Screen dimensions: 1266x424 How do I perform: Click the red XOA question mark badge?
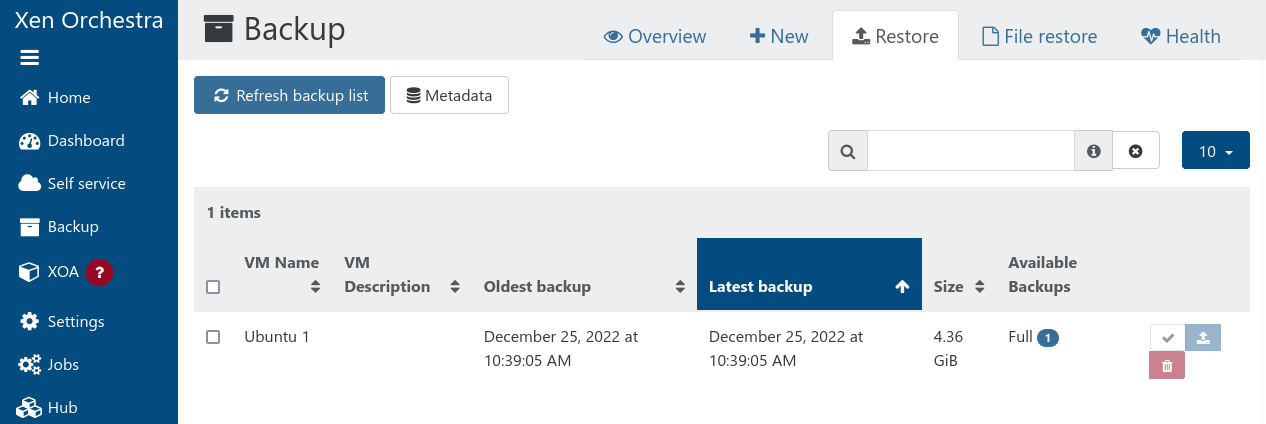click(x=99, y=272)
